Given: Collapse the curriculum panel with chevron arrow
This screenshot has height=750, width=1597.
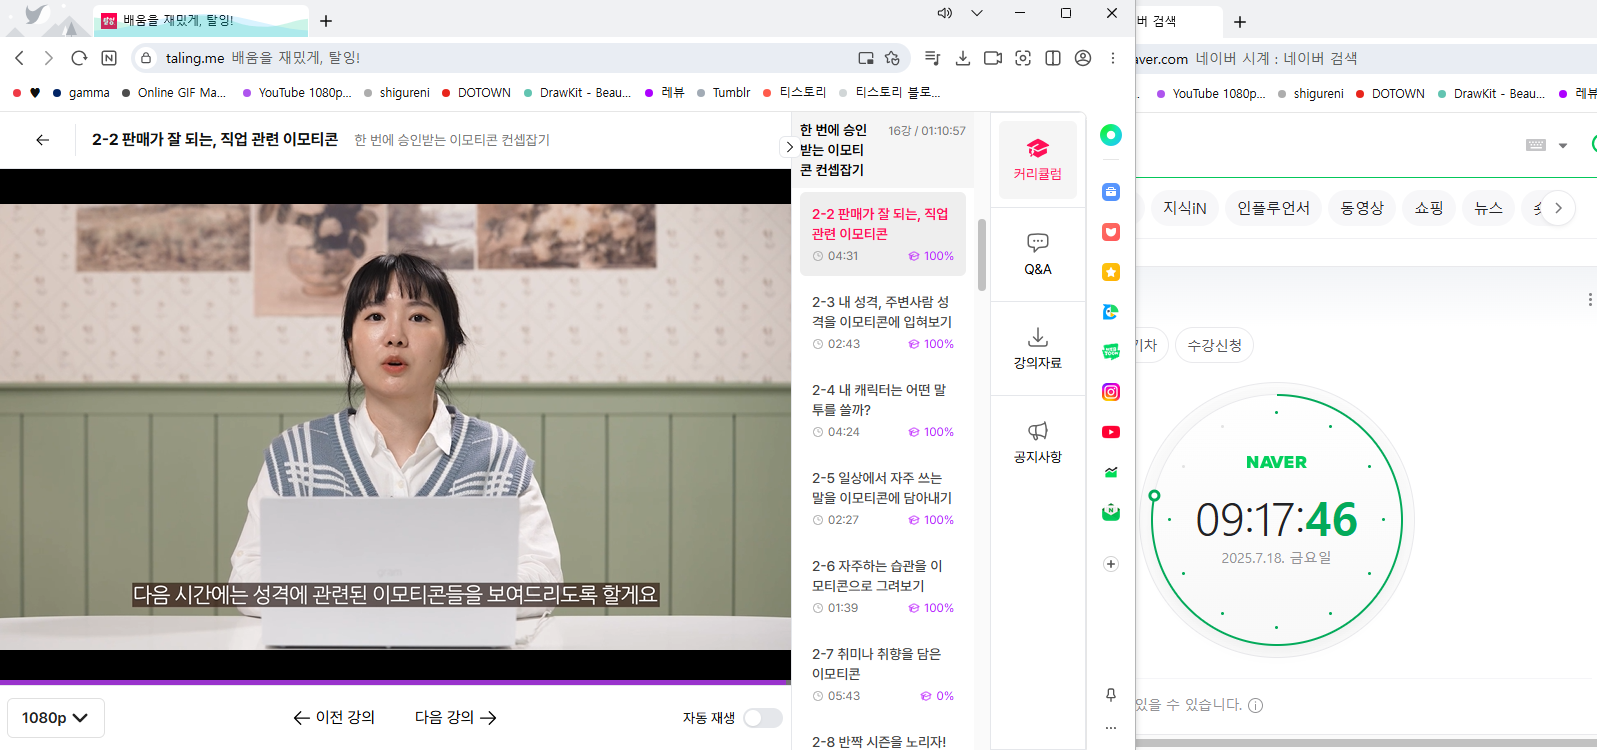Looking at the screenshot, I should pos(788,147).
